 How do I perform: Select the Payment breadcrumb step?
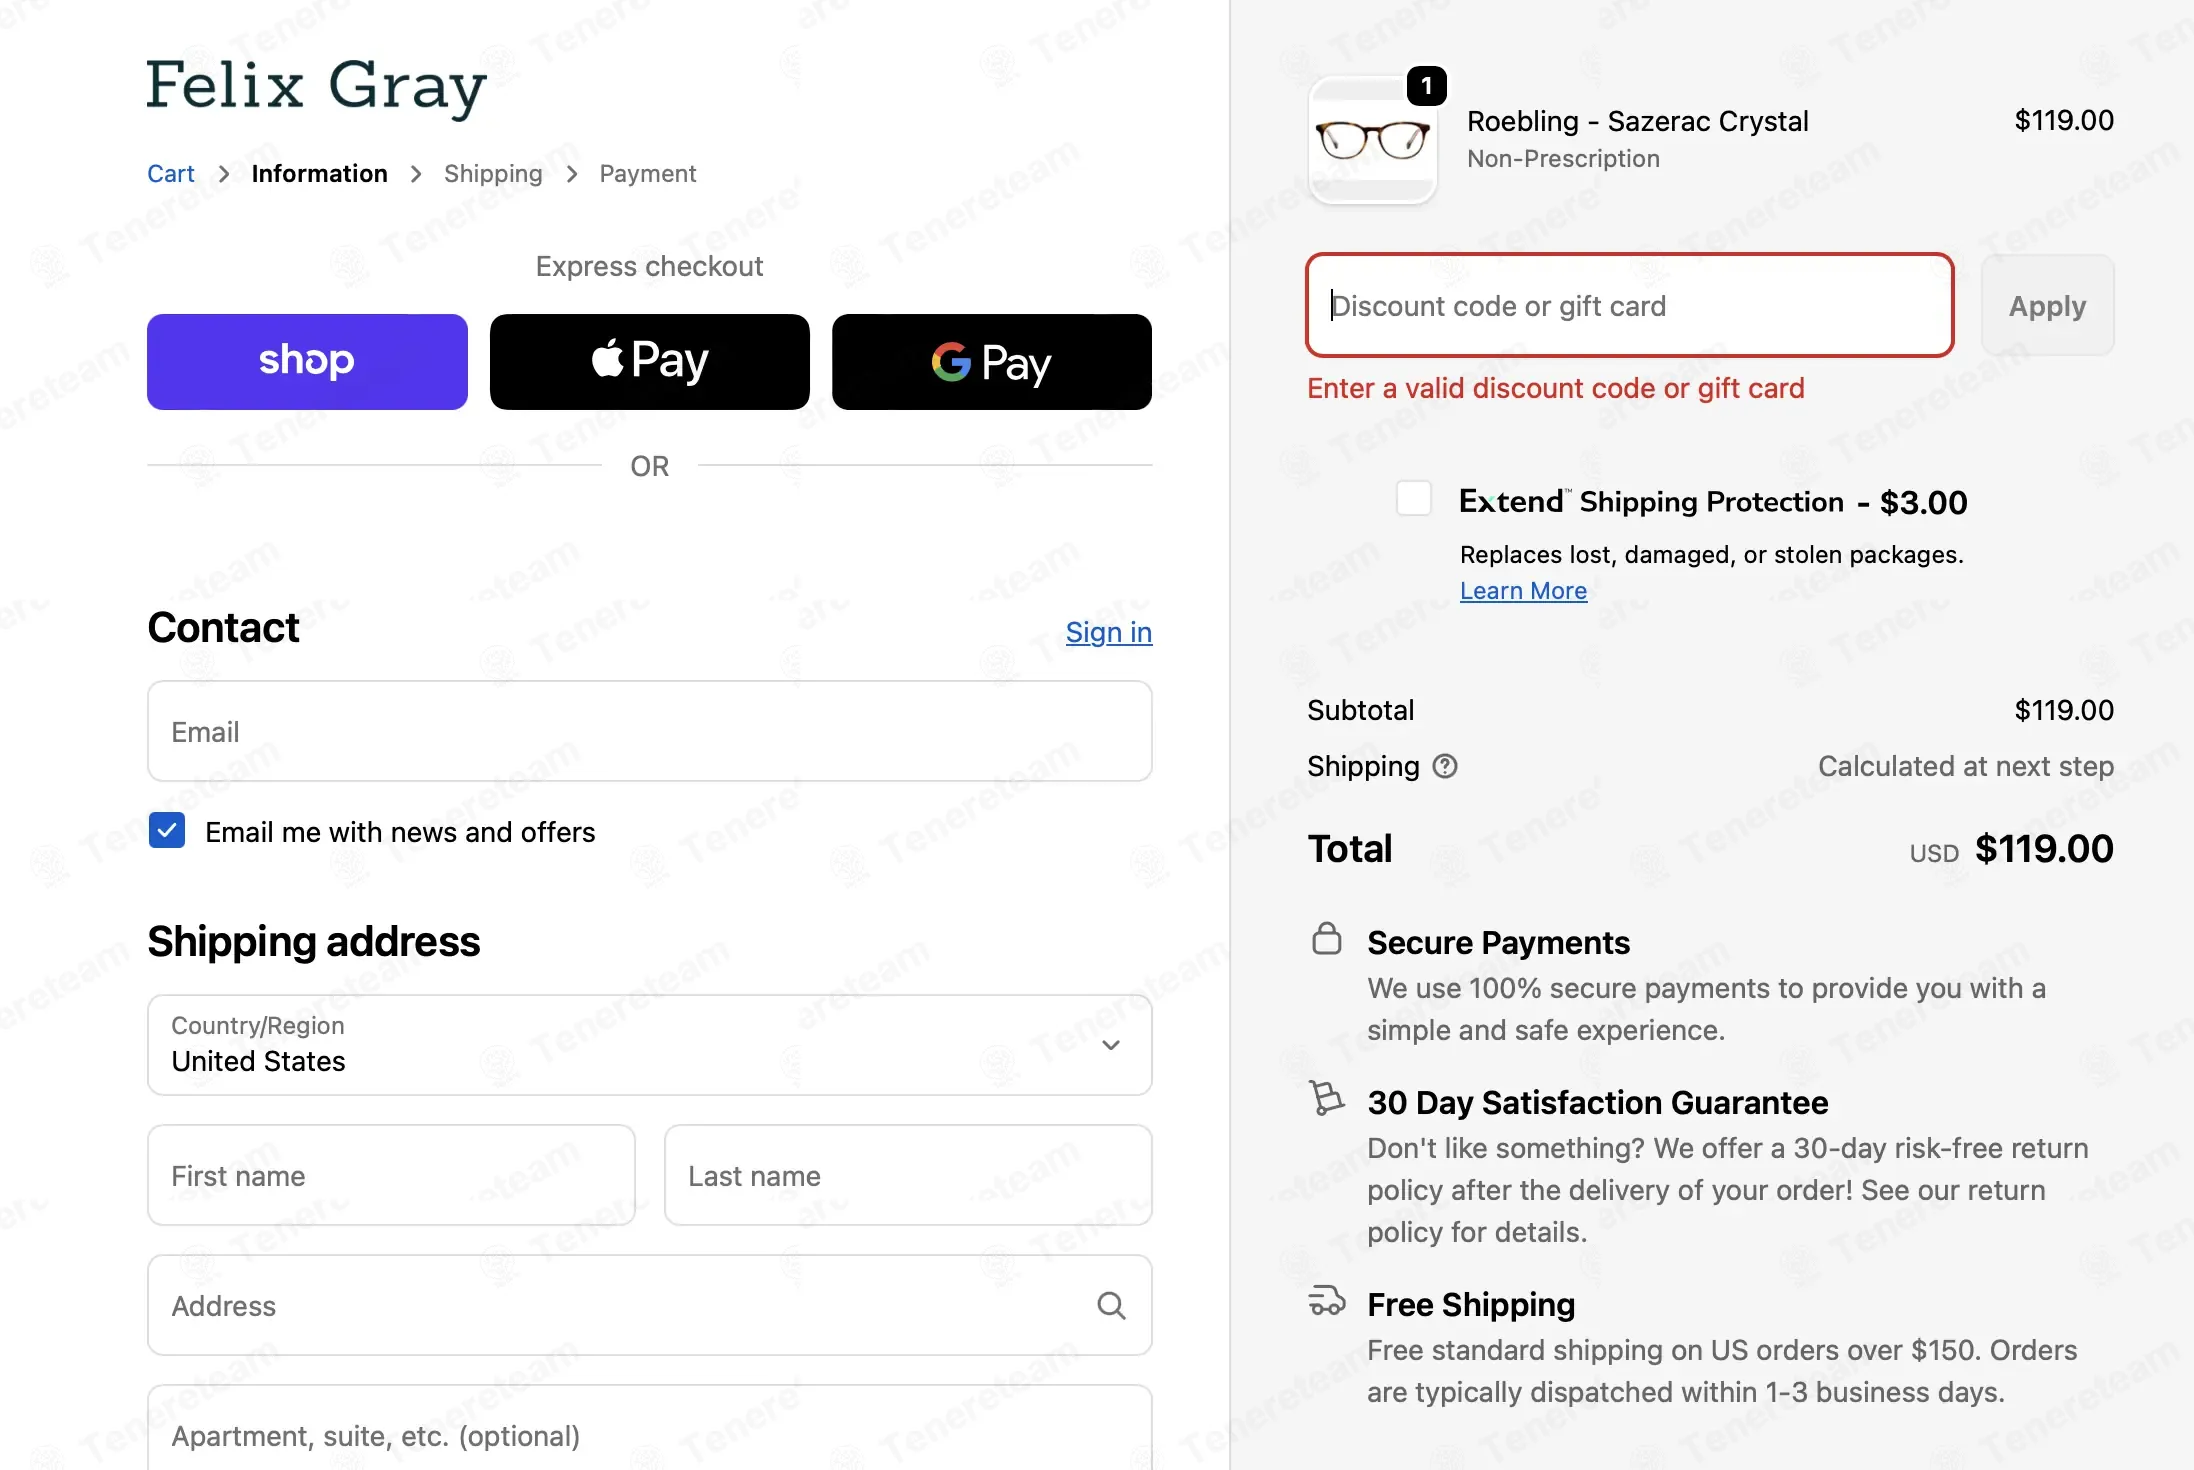pos(648,174)
